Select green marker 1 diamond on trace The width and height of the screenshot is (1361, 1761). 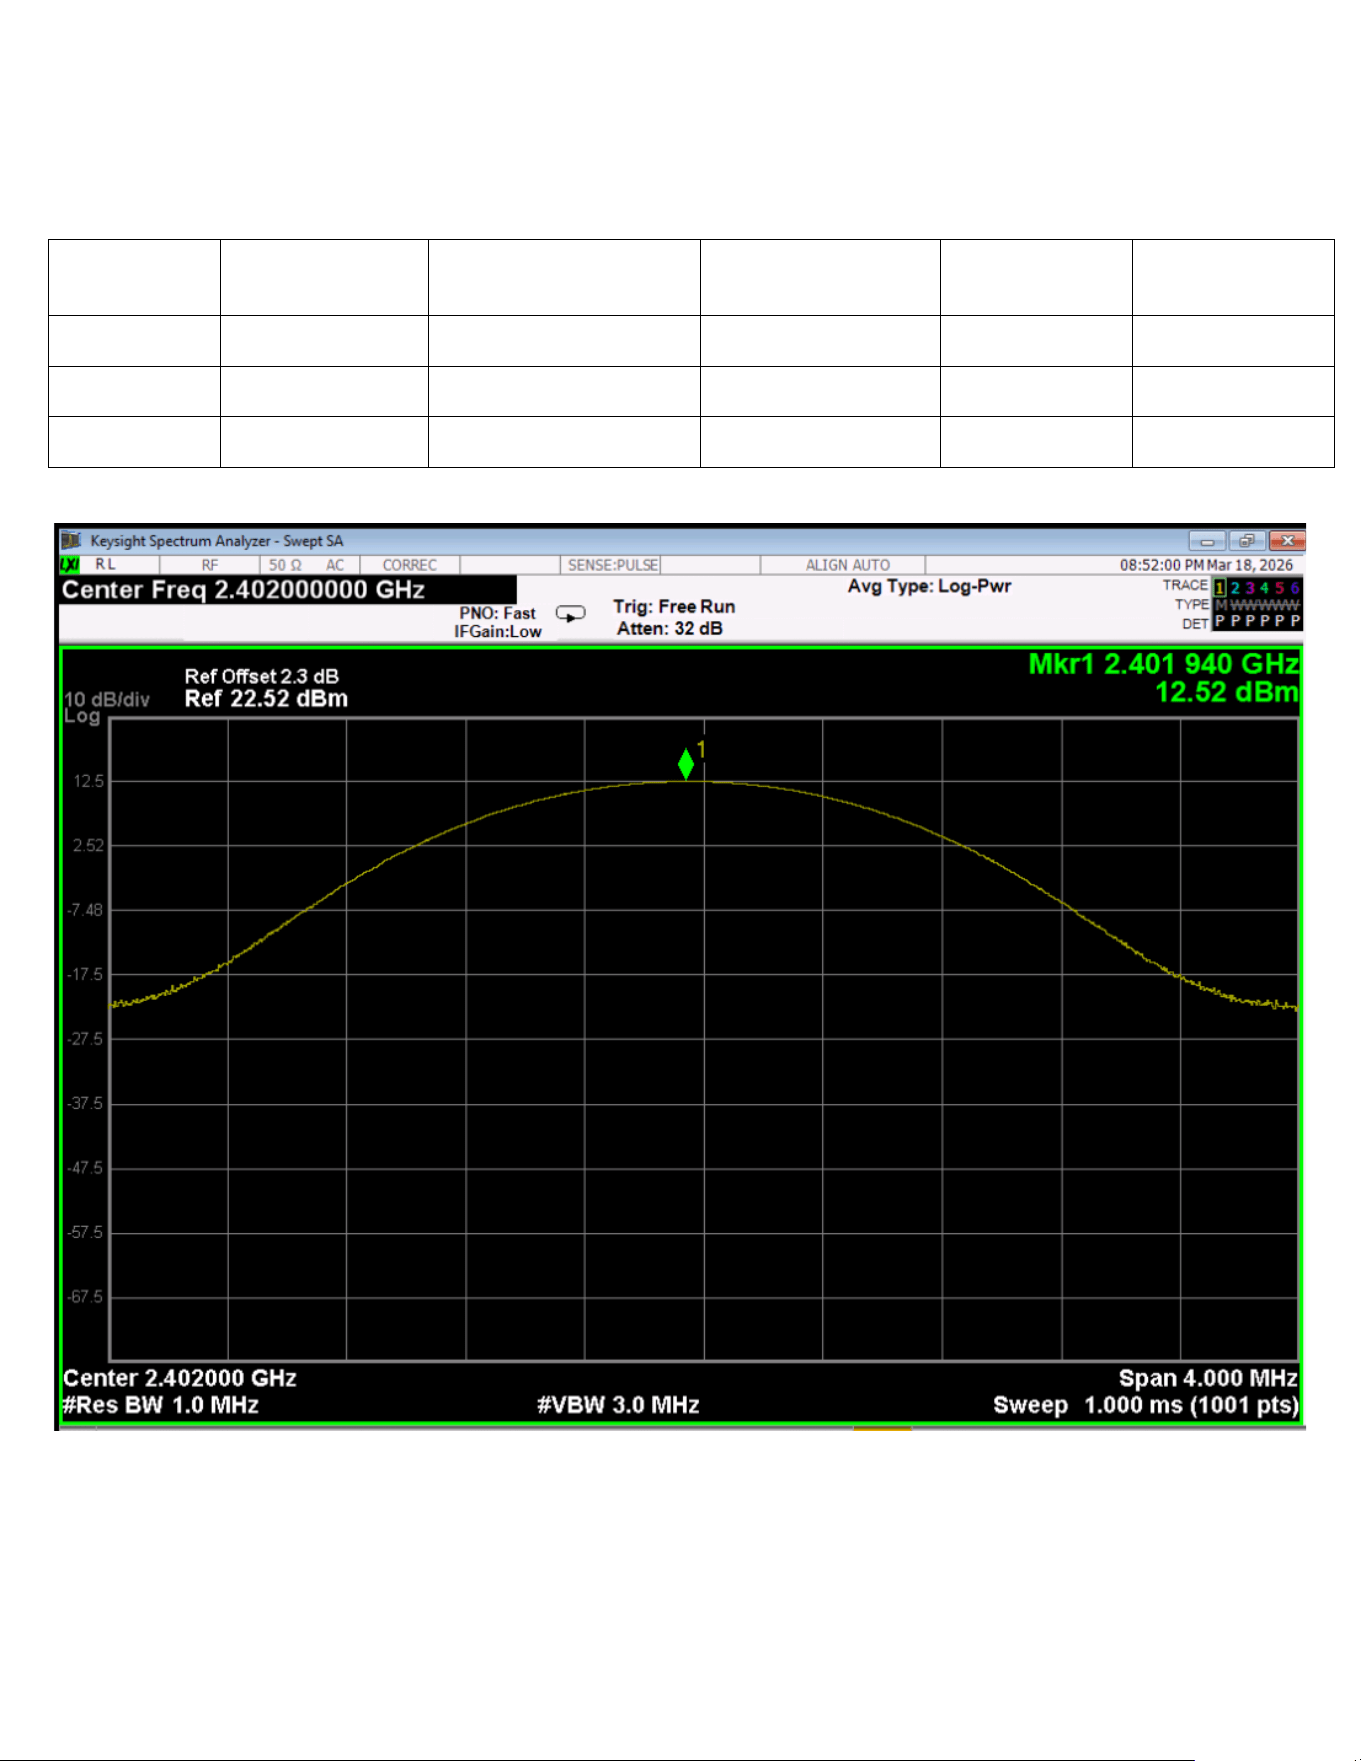pyautogui.click(x=686, y=764)
